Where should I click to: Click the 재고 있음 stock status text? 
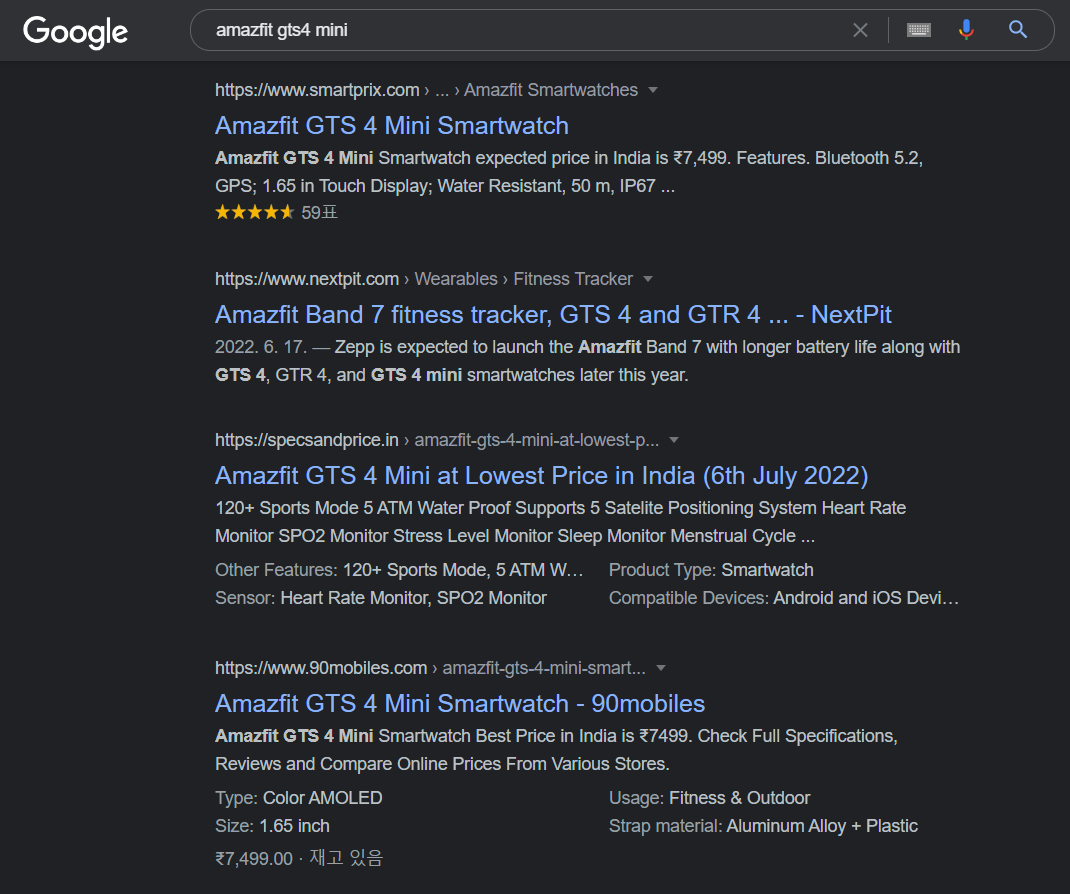coord(346,858)
